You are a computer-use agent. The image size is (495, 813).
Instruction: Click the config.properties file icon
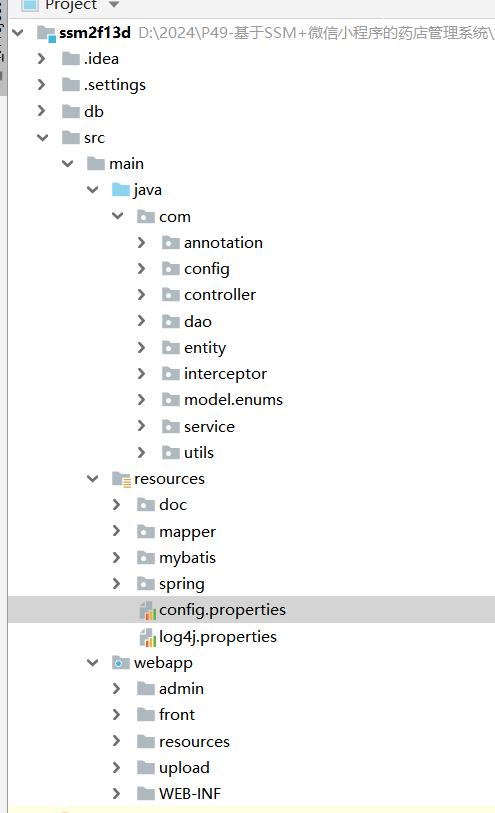coord(148,610)
